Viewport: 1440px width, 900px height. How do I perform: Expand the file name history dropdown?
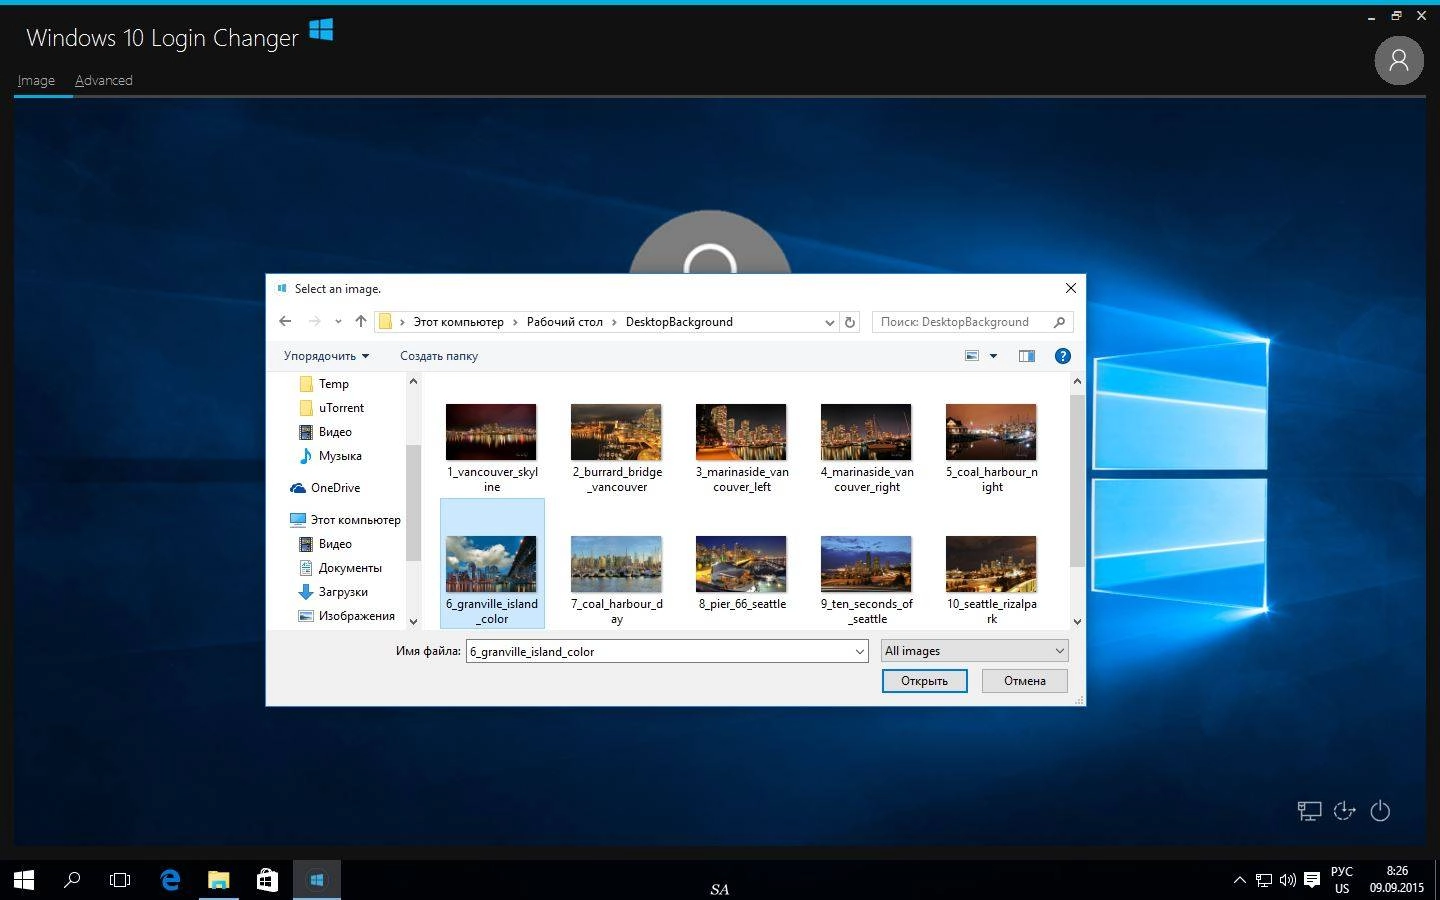(x=859, y=651)
